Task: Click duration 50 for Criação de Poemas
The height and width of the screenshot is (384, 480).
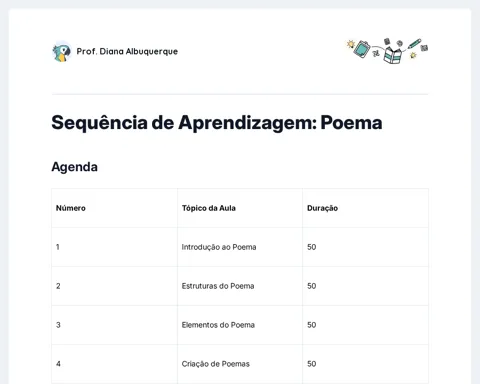Action: click(365, 364)
